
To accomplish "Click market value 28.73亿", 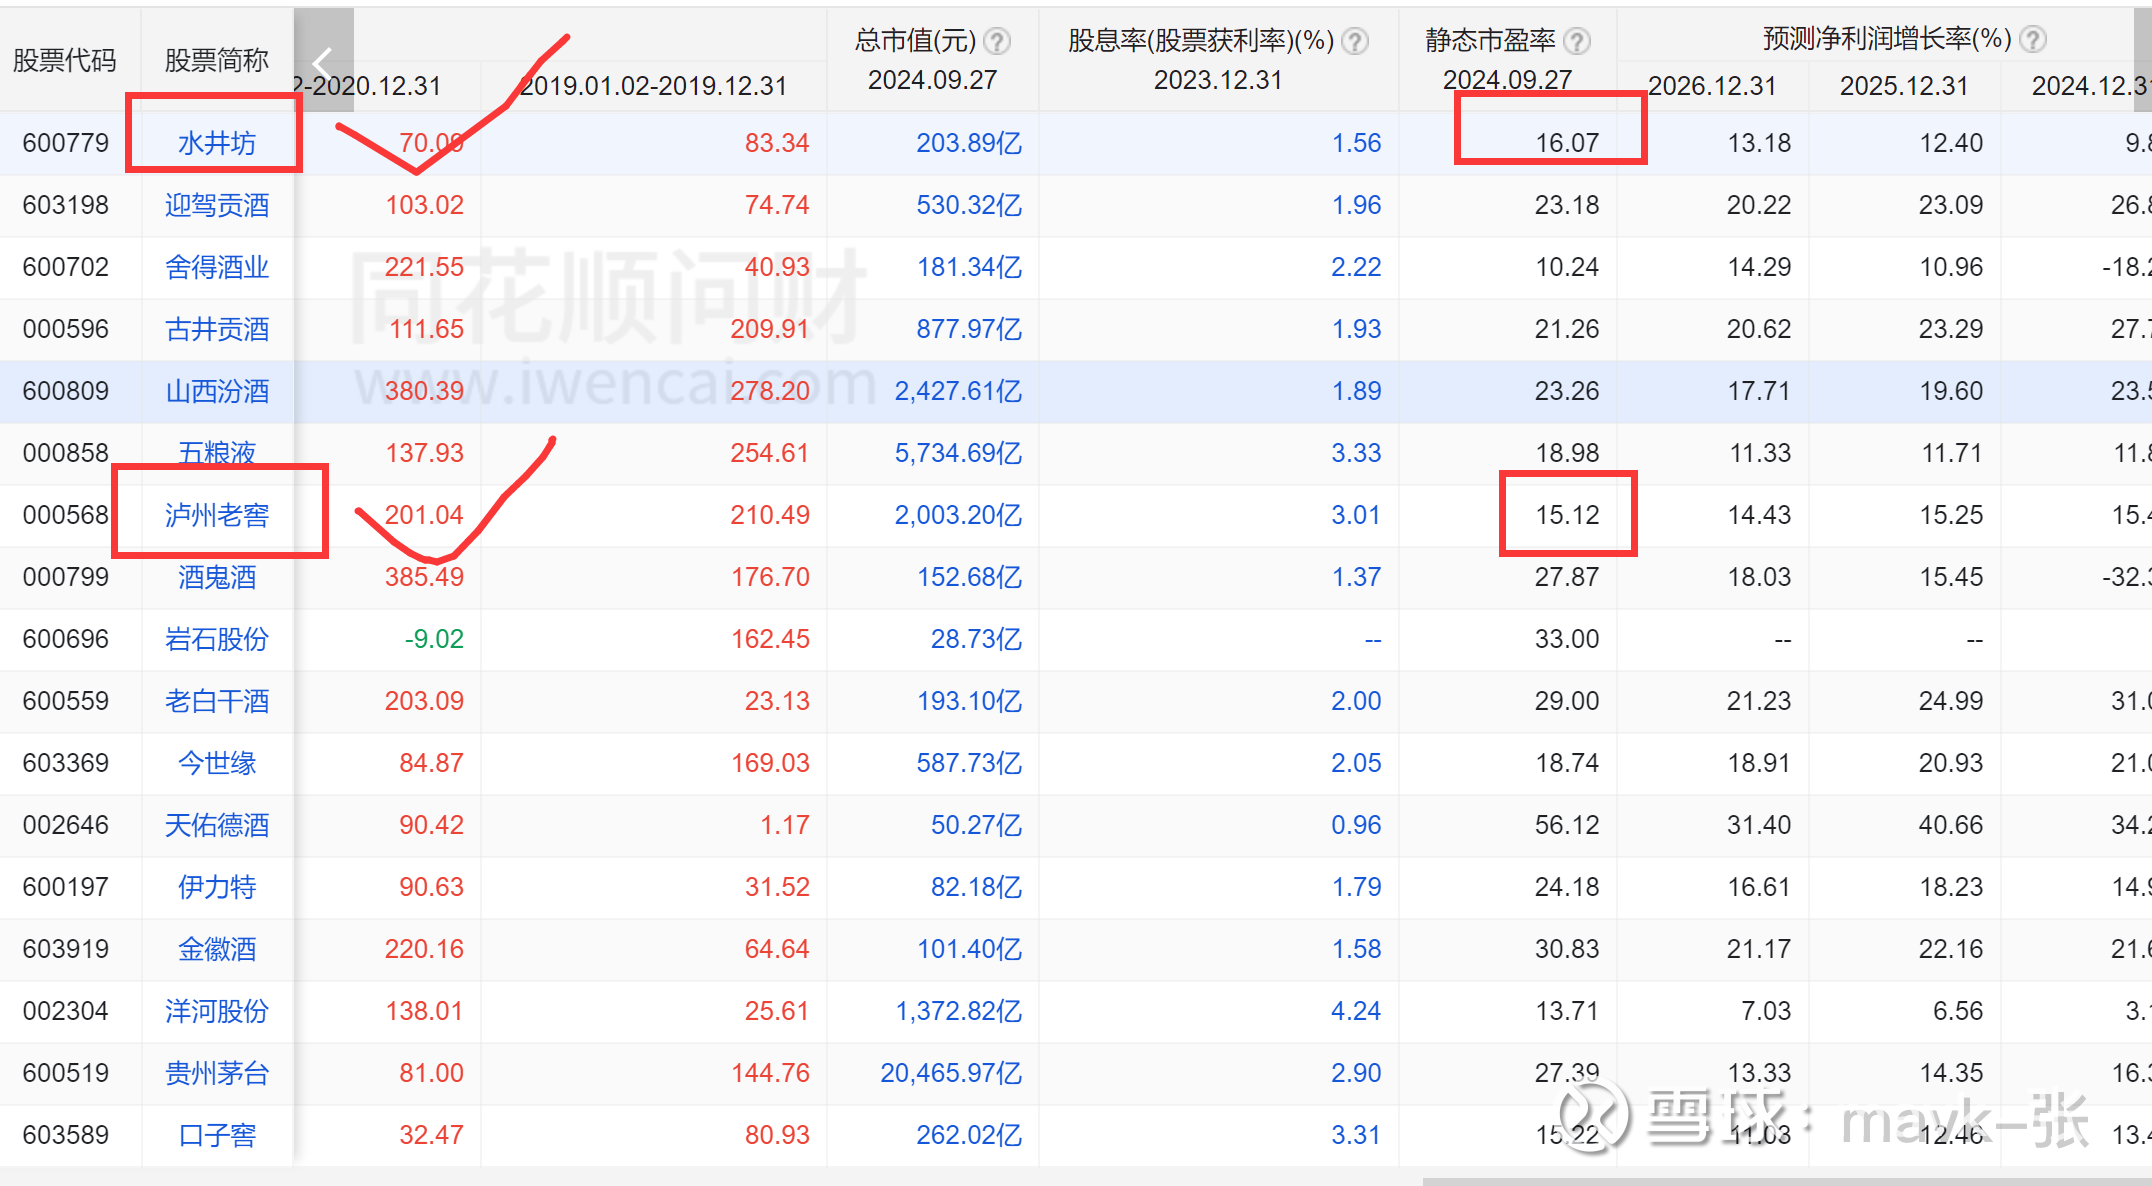I will tap(976, 639).
